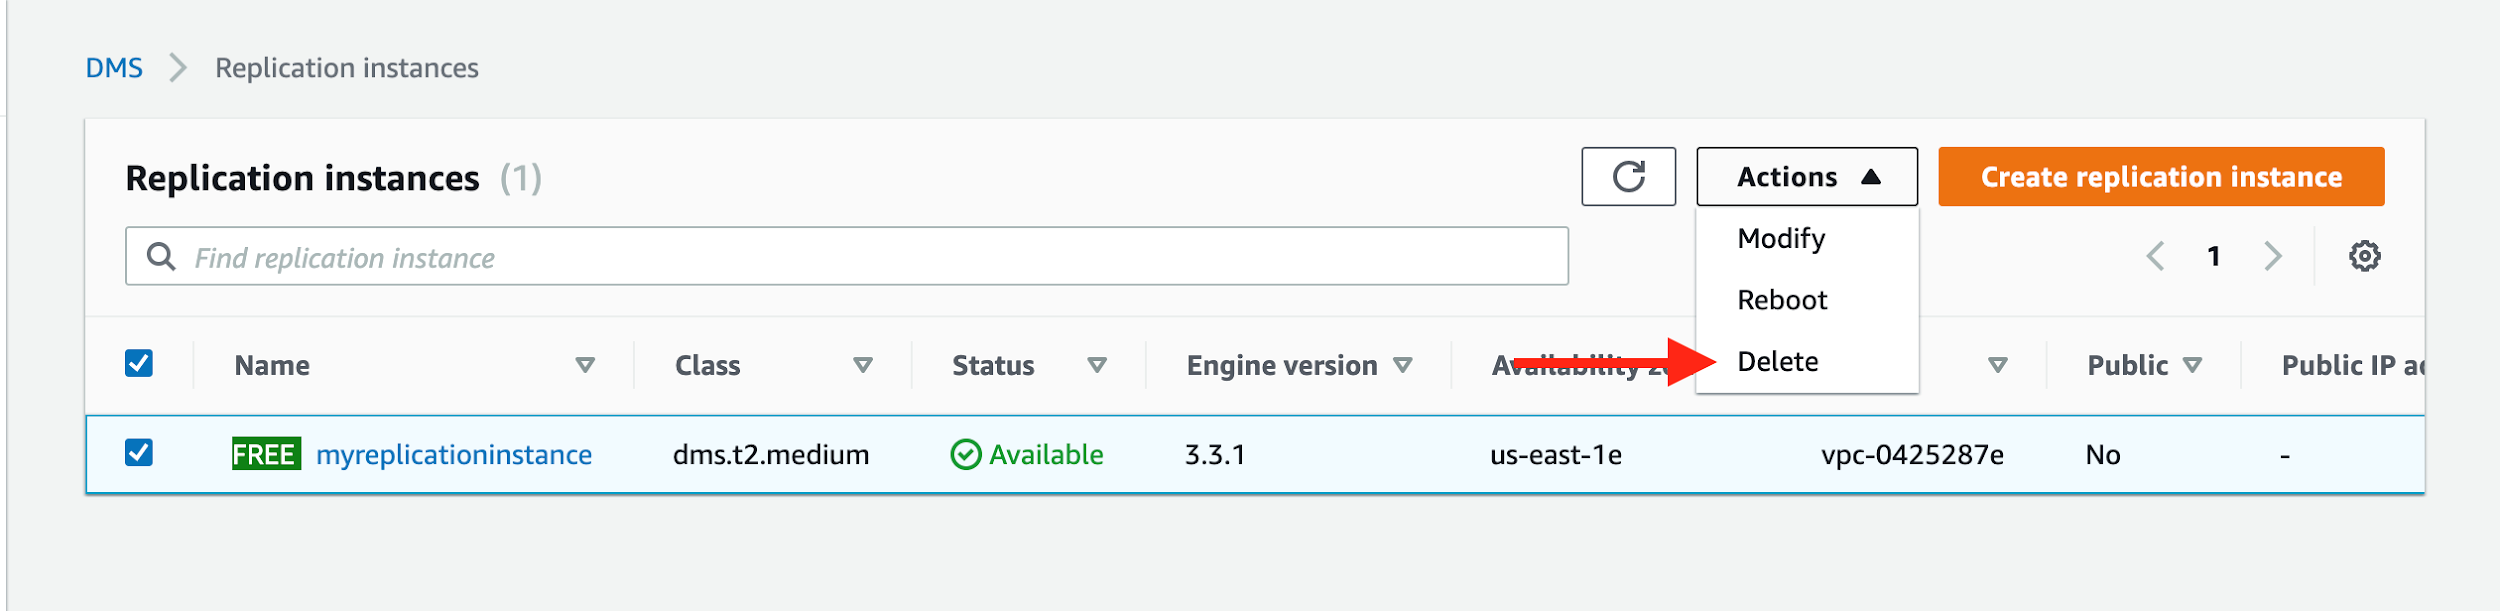Image resolution: width=2500 pixels, height=611 pixels.
Task: Click the Class column header
Action: point(708,366)
